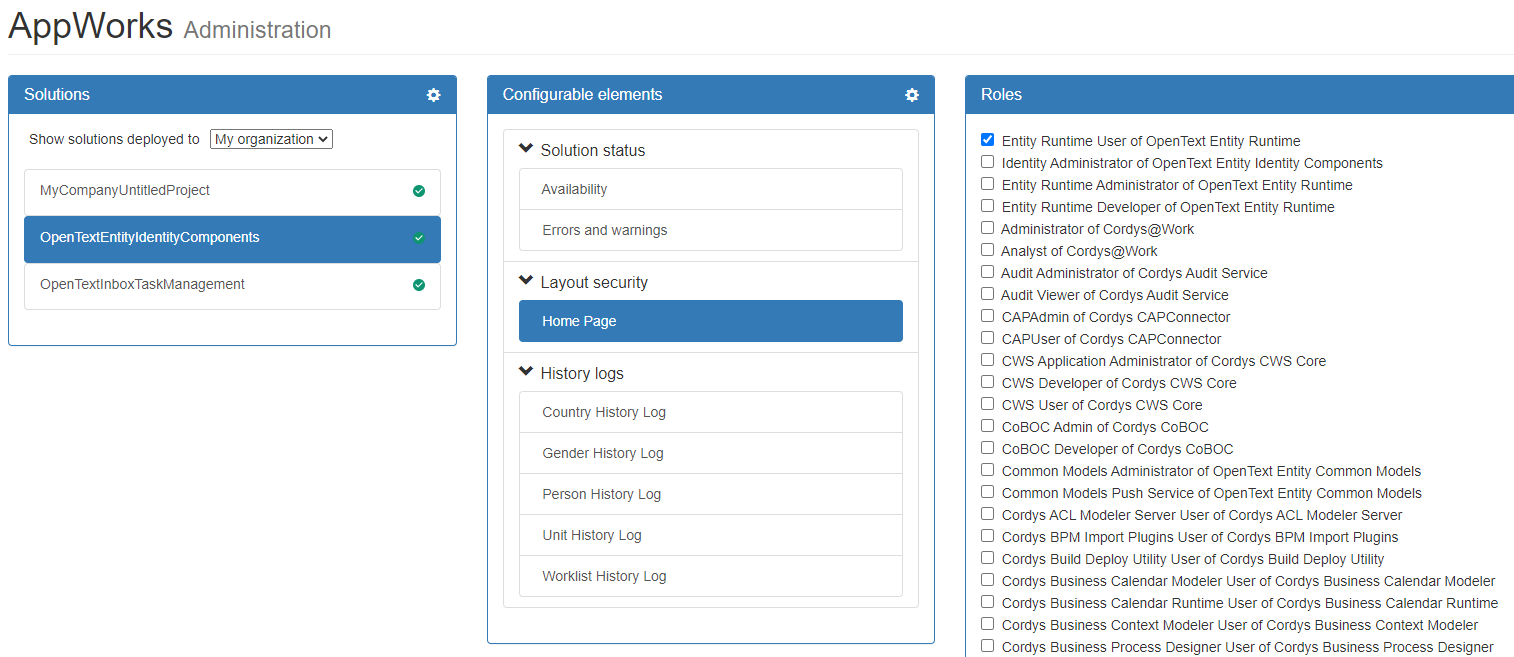Collapse the Solution status section chevron
1514x657 pixels.
click(x=526, y=149)
